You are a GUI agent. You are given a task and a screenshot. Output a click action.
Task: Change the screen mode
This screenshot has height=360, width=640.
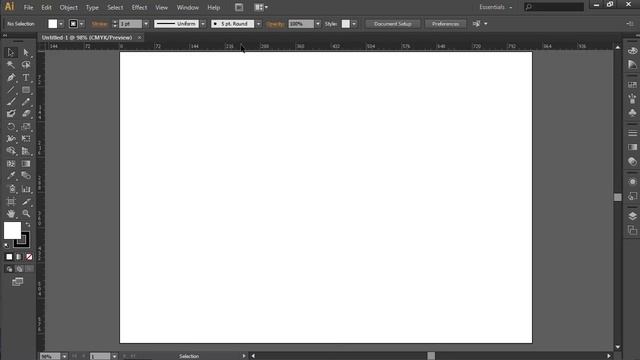[x=18, y=282]
